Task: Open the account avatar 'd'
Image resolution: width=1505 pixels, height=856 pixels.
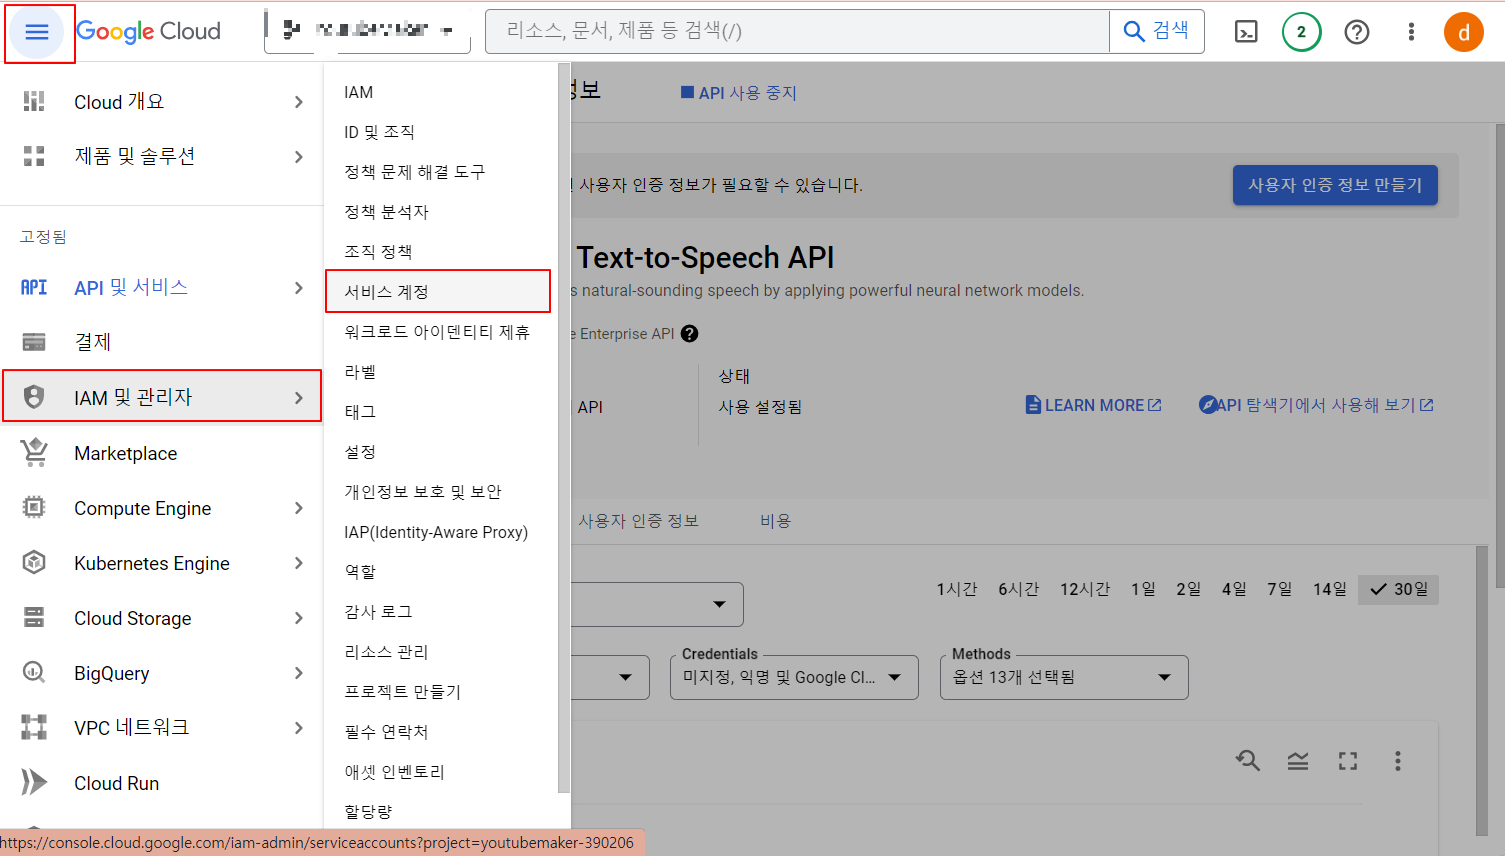Action: [1463, 32]
